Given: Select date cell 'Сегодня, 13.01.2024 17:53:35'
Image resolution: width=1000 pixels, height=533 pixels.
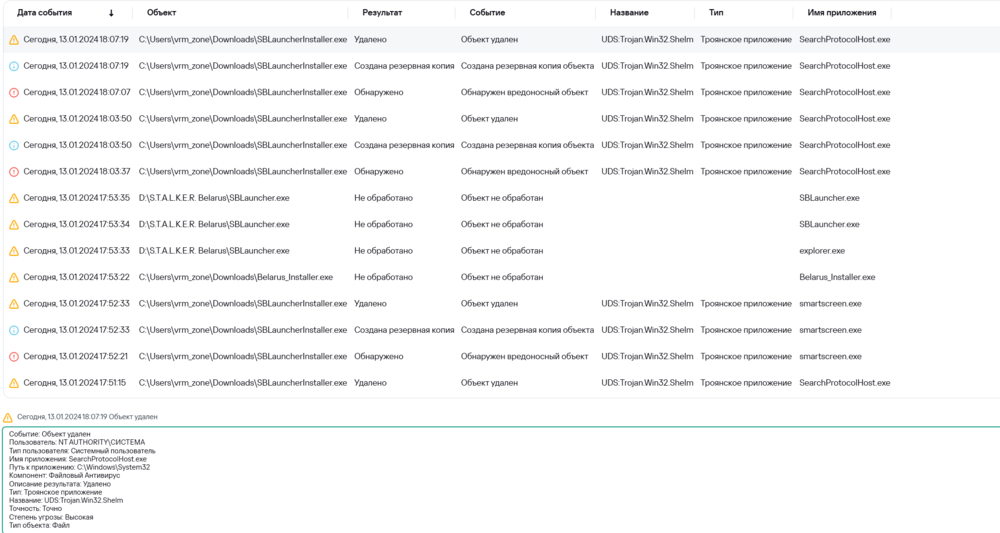Looking at the screenshot, I should [x=77, y=198].
